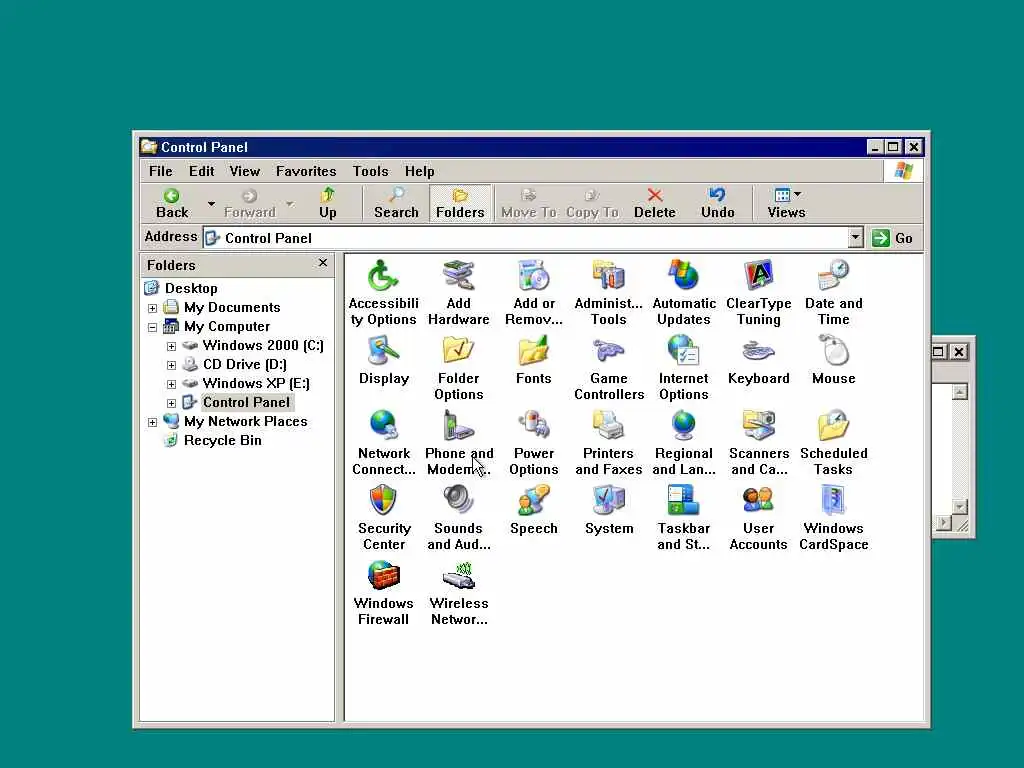Expand Control Panel tree node

(171, 403)
